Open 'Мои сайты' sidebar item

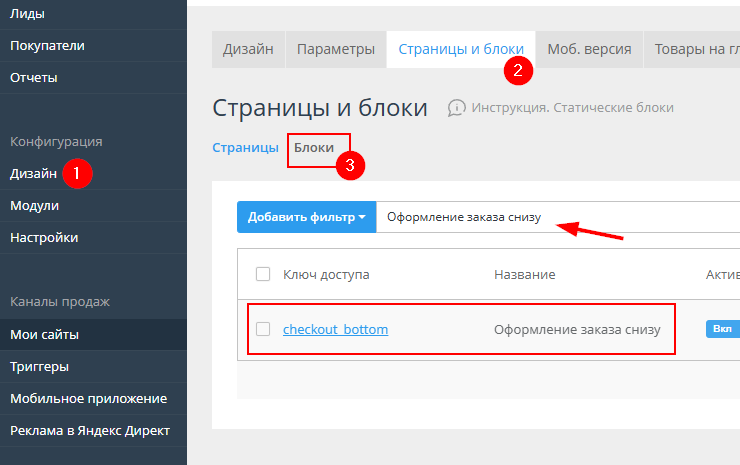click(44, 334)
